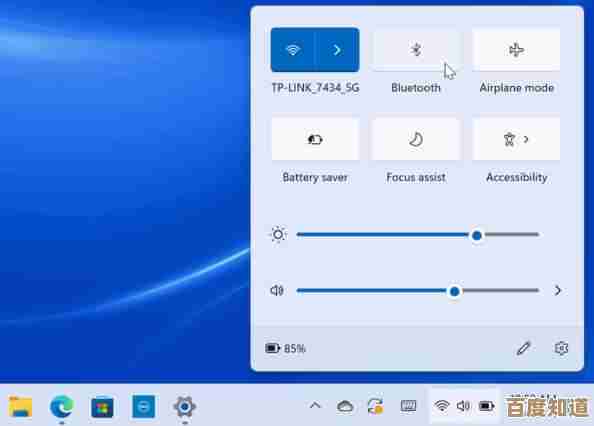Edit quick settings with the pencil icon

(x=524, y=348)
